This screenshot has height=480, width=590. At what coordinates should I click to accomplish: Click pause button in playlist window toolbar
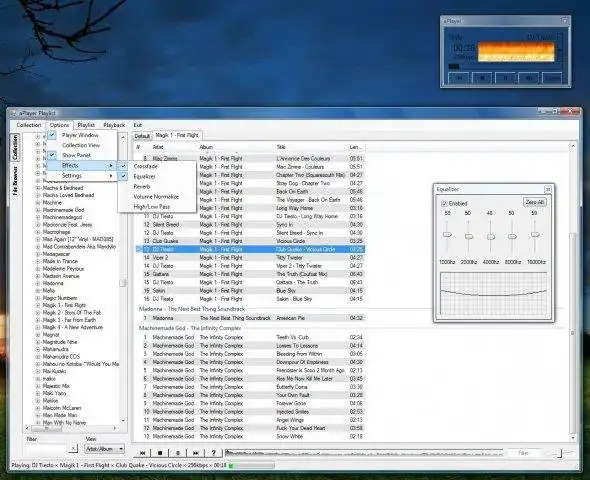[178, 453]
